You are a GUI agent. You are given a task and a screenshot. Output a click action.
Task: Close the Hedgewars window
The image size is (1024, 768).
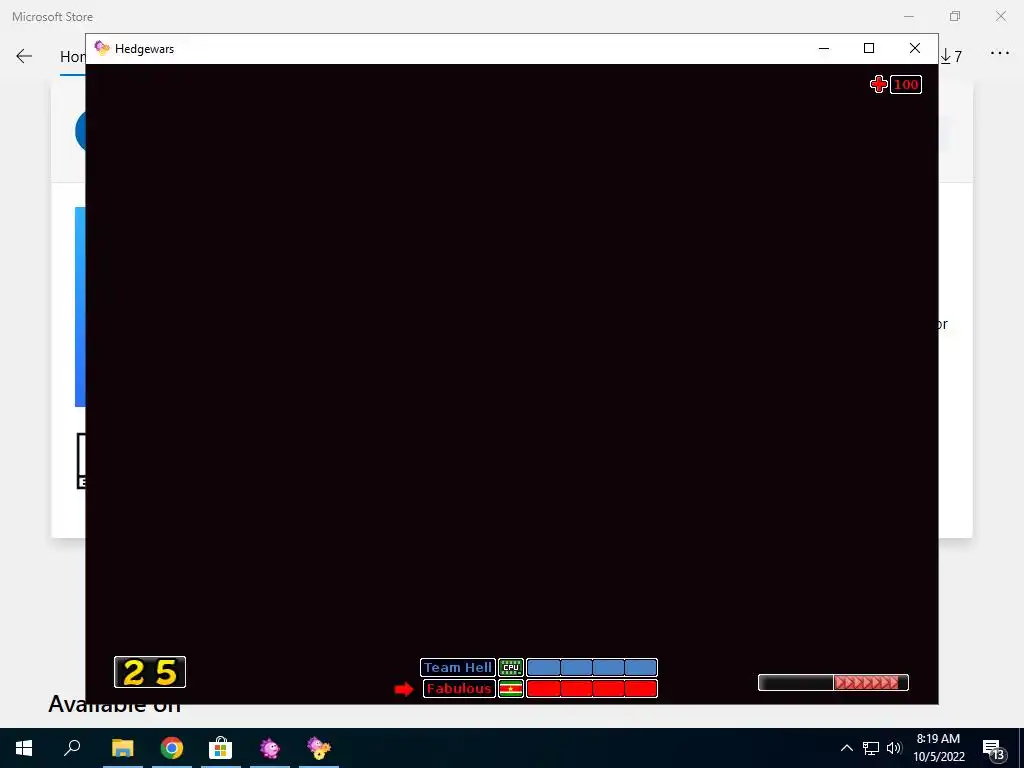915,48
